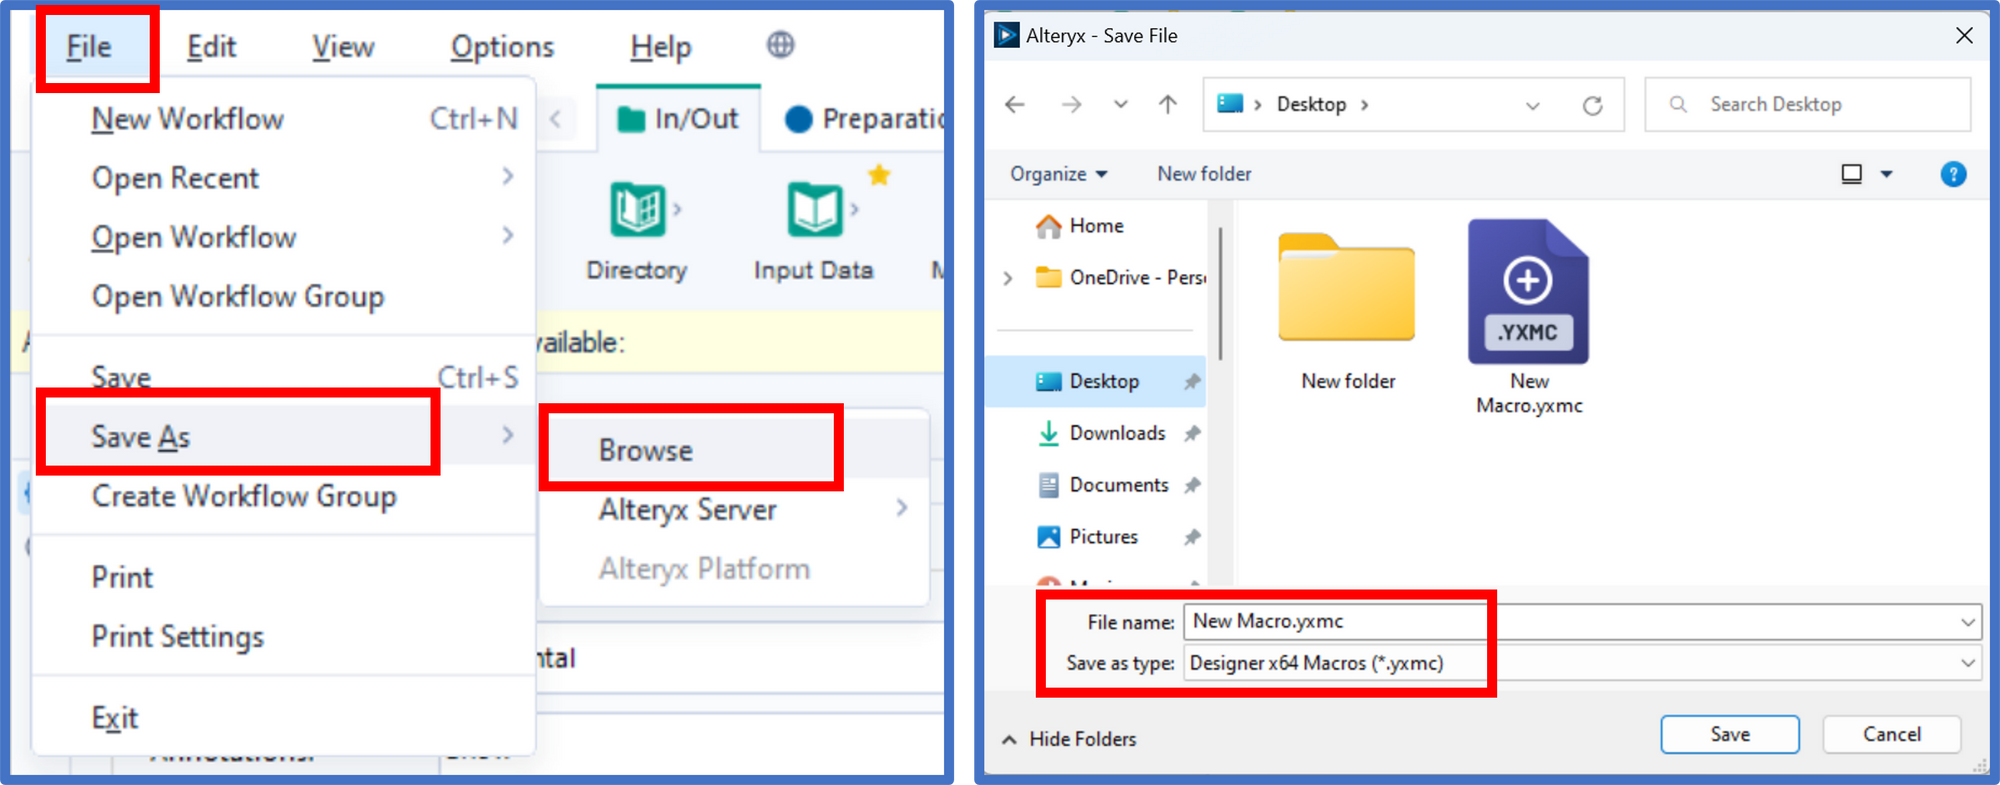Click the Alteryx logo in dialog title bar

(1007, 36)
